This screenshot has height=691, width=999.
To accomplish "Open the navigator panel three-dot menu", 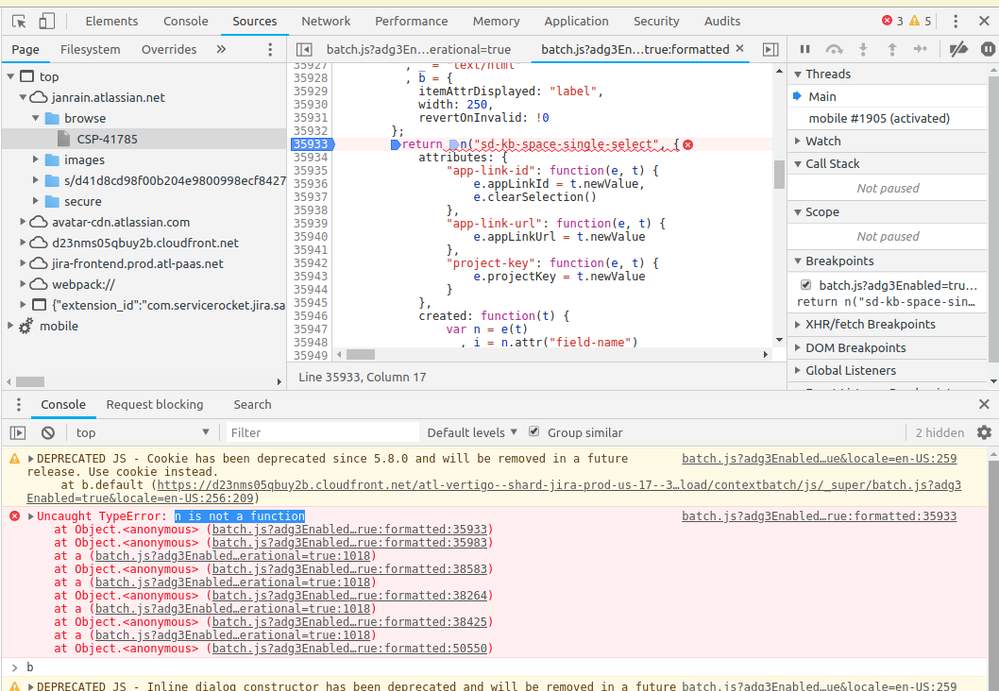I will pyautogui.click(x=270, y=49).
